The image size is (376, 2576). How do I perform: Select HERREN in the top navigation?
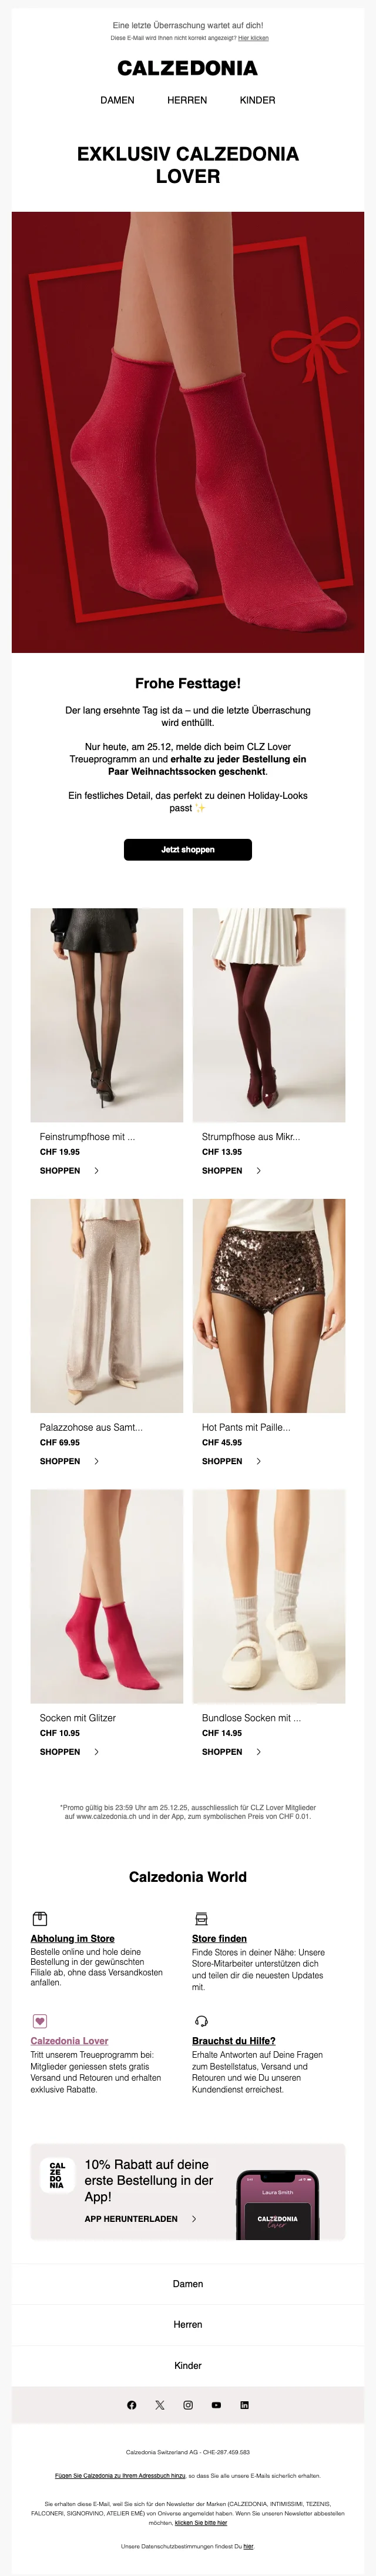point(187,100)
